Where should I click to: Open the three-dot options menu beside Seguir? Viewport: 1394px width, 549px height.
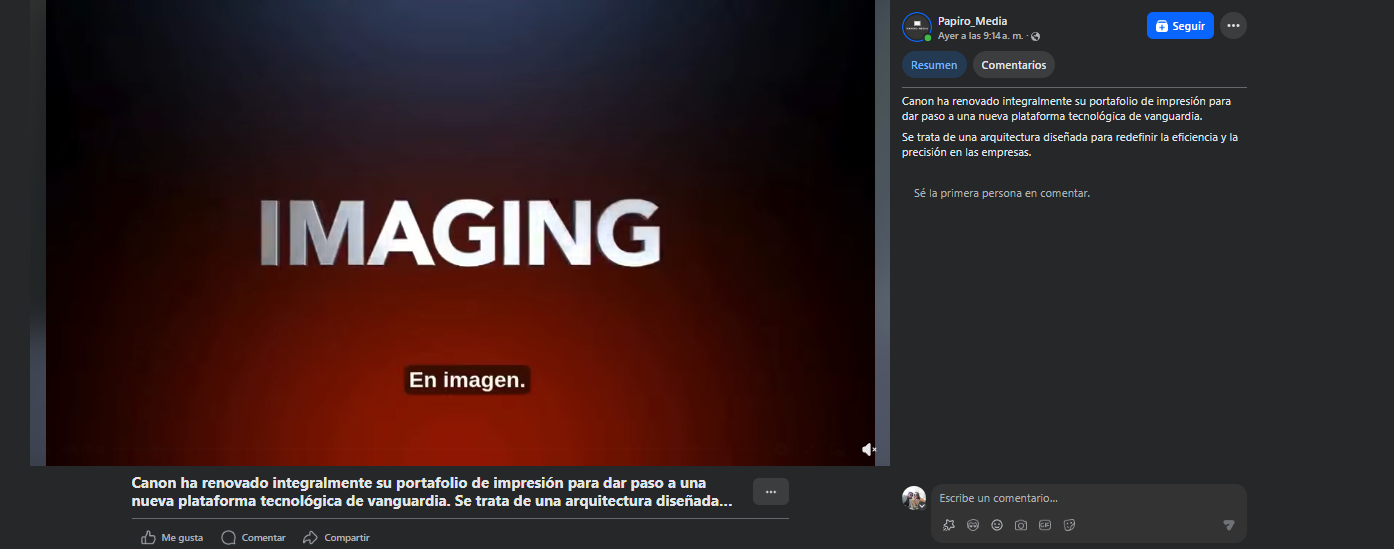[1233, 26]
